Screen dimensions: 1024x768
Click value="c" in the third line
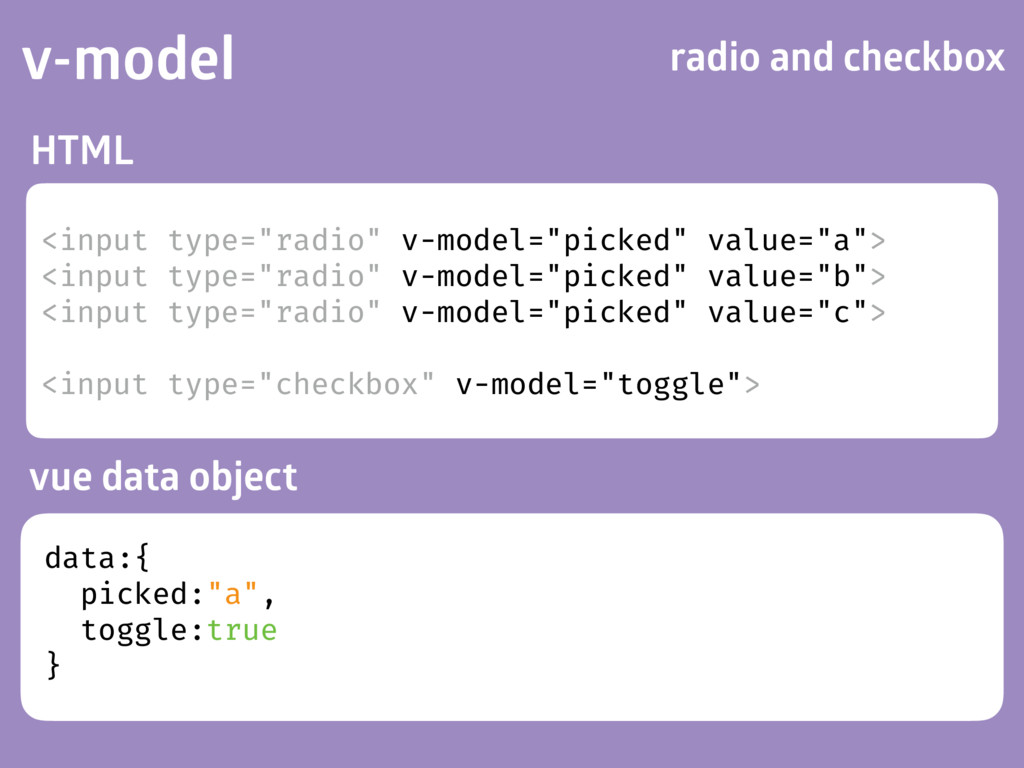[788, 312]
